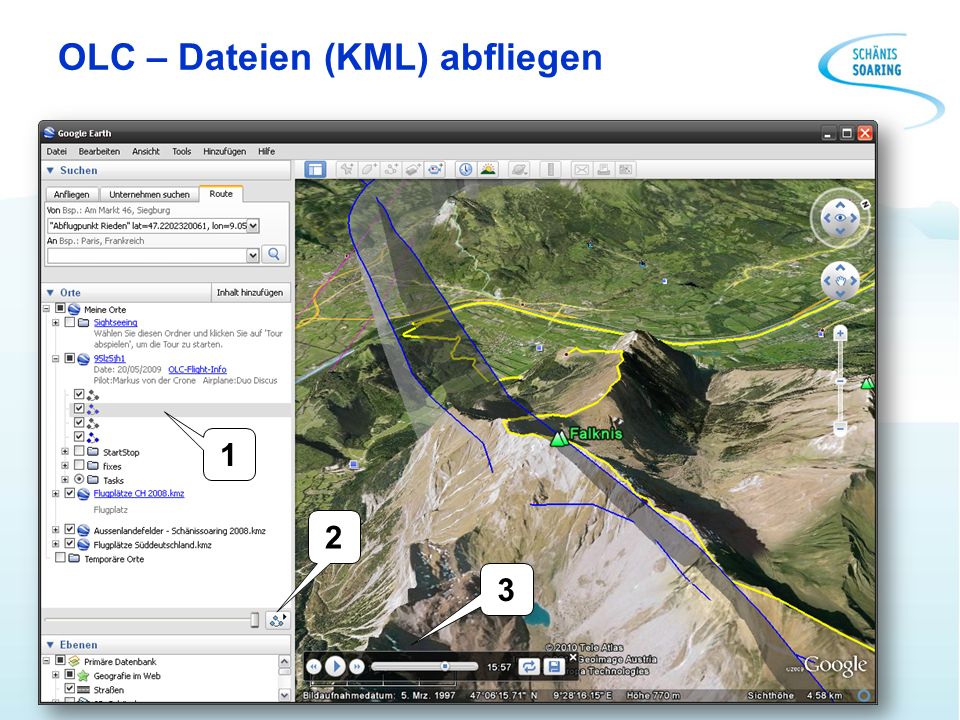Uncheck Aussenlandefelder Schänissoaring 2008.kmz checkbox
960x720 pixels.
point(69,530)
